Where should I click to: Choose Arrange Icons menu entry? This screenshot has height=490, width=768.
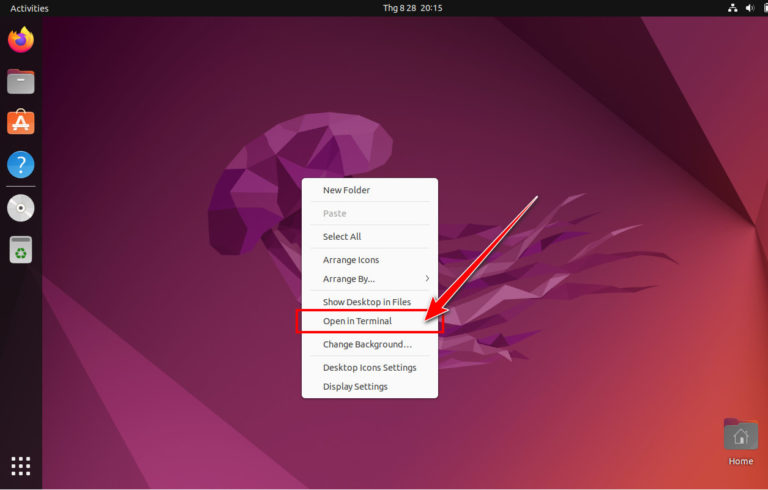point(370,260)
